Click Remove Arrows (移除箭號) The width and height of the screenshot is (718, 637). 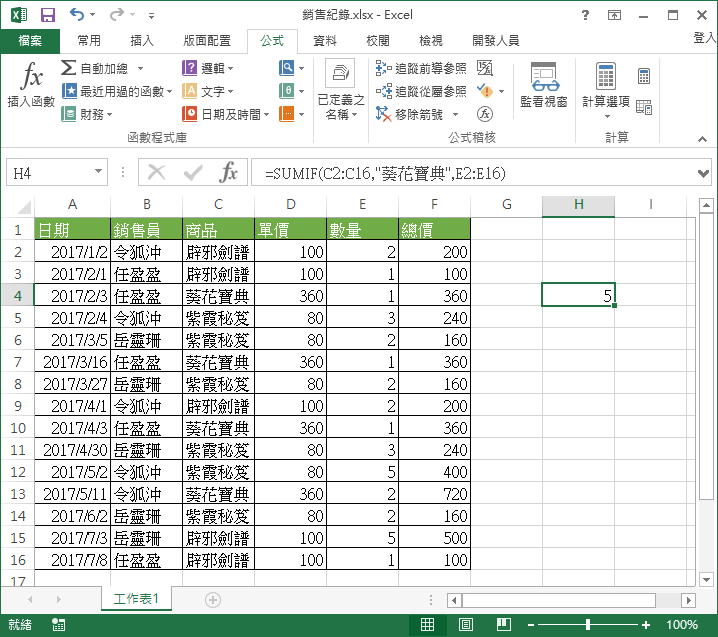410,114
